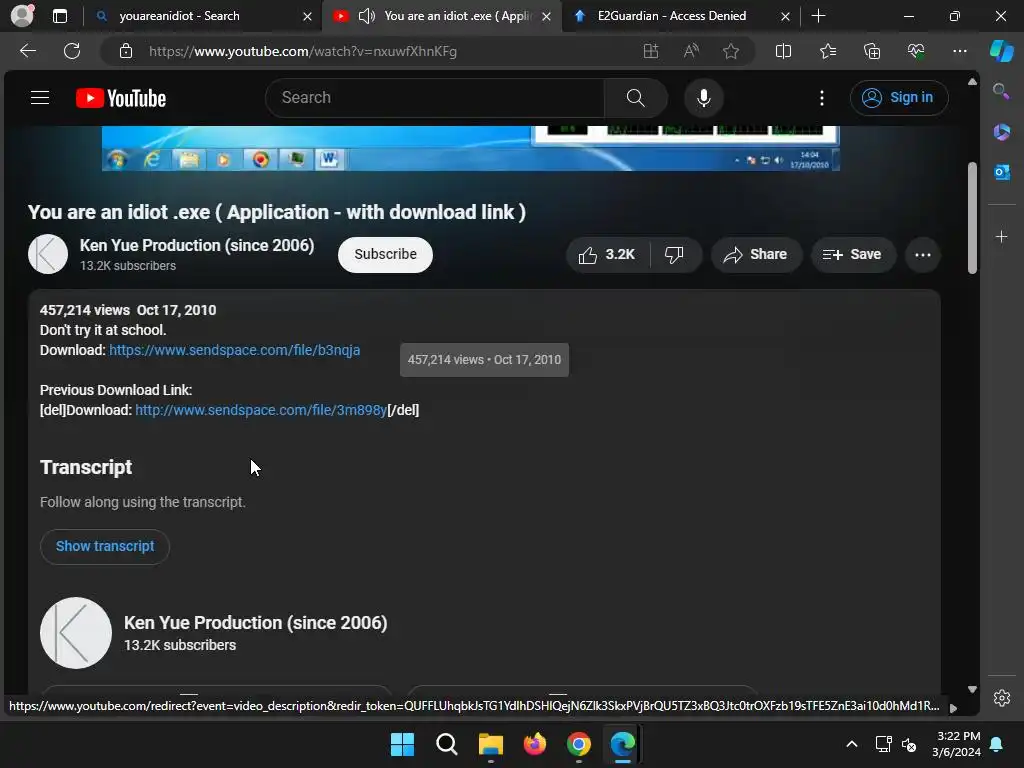Open Ken Yue Production channel name under title

(197, 246)
